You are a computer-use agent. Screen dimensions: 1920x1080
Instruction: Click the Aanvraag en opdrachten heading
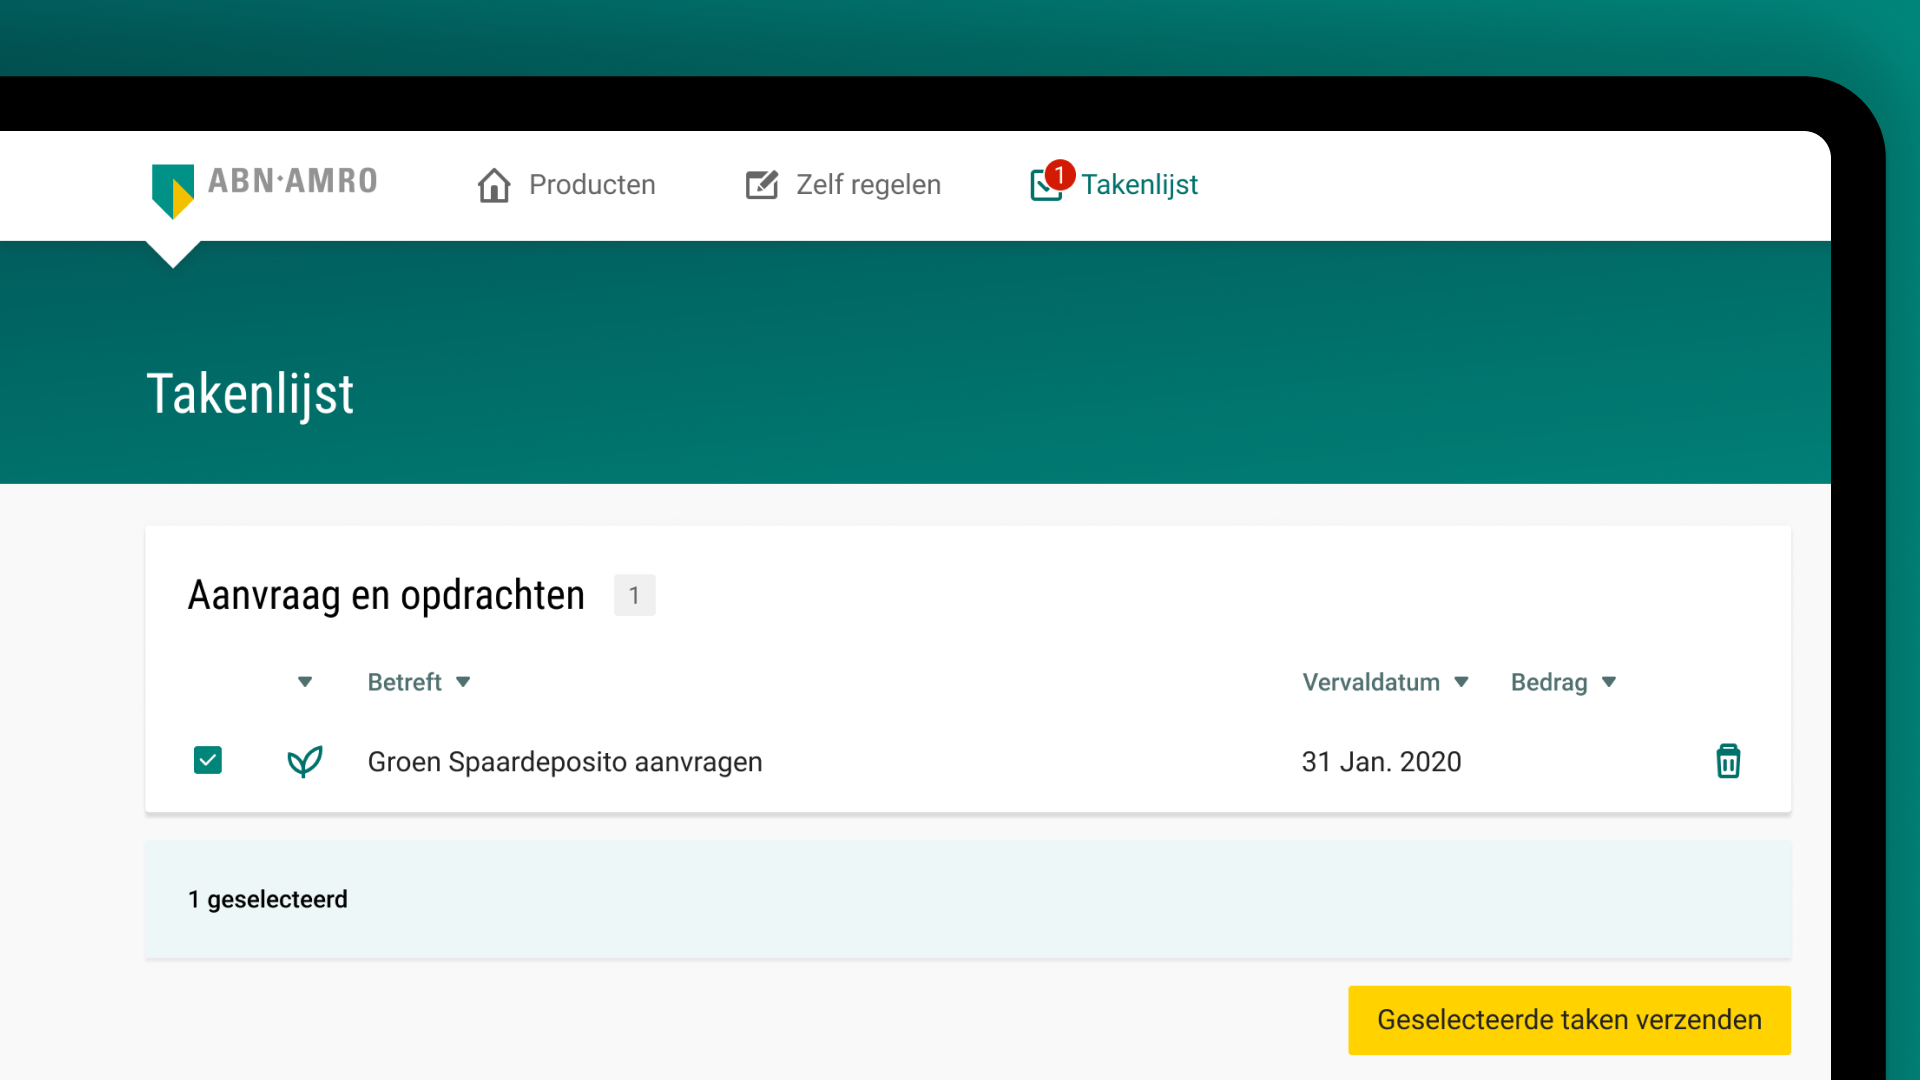pyautogui.click(x=386, y=595)
